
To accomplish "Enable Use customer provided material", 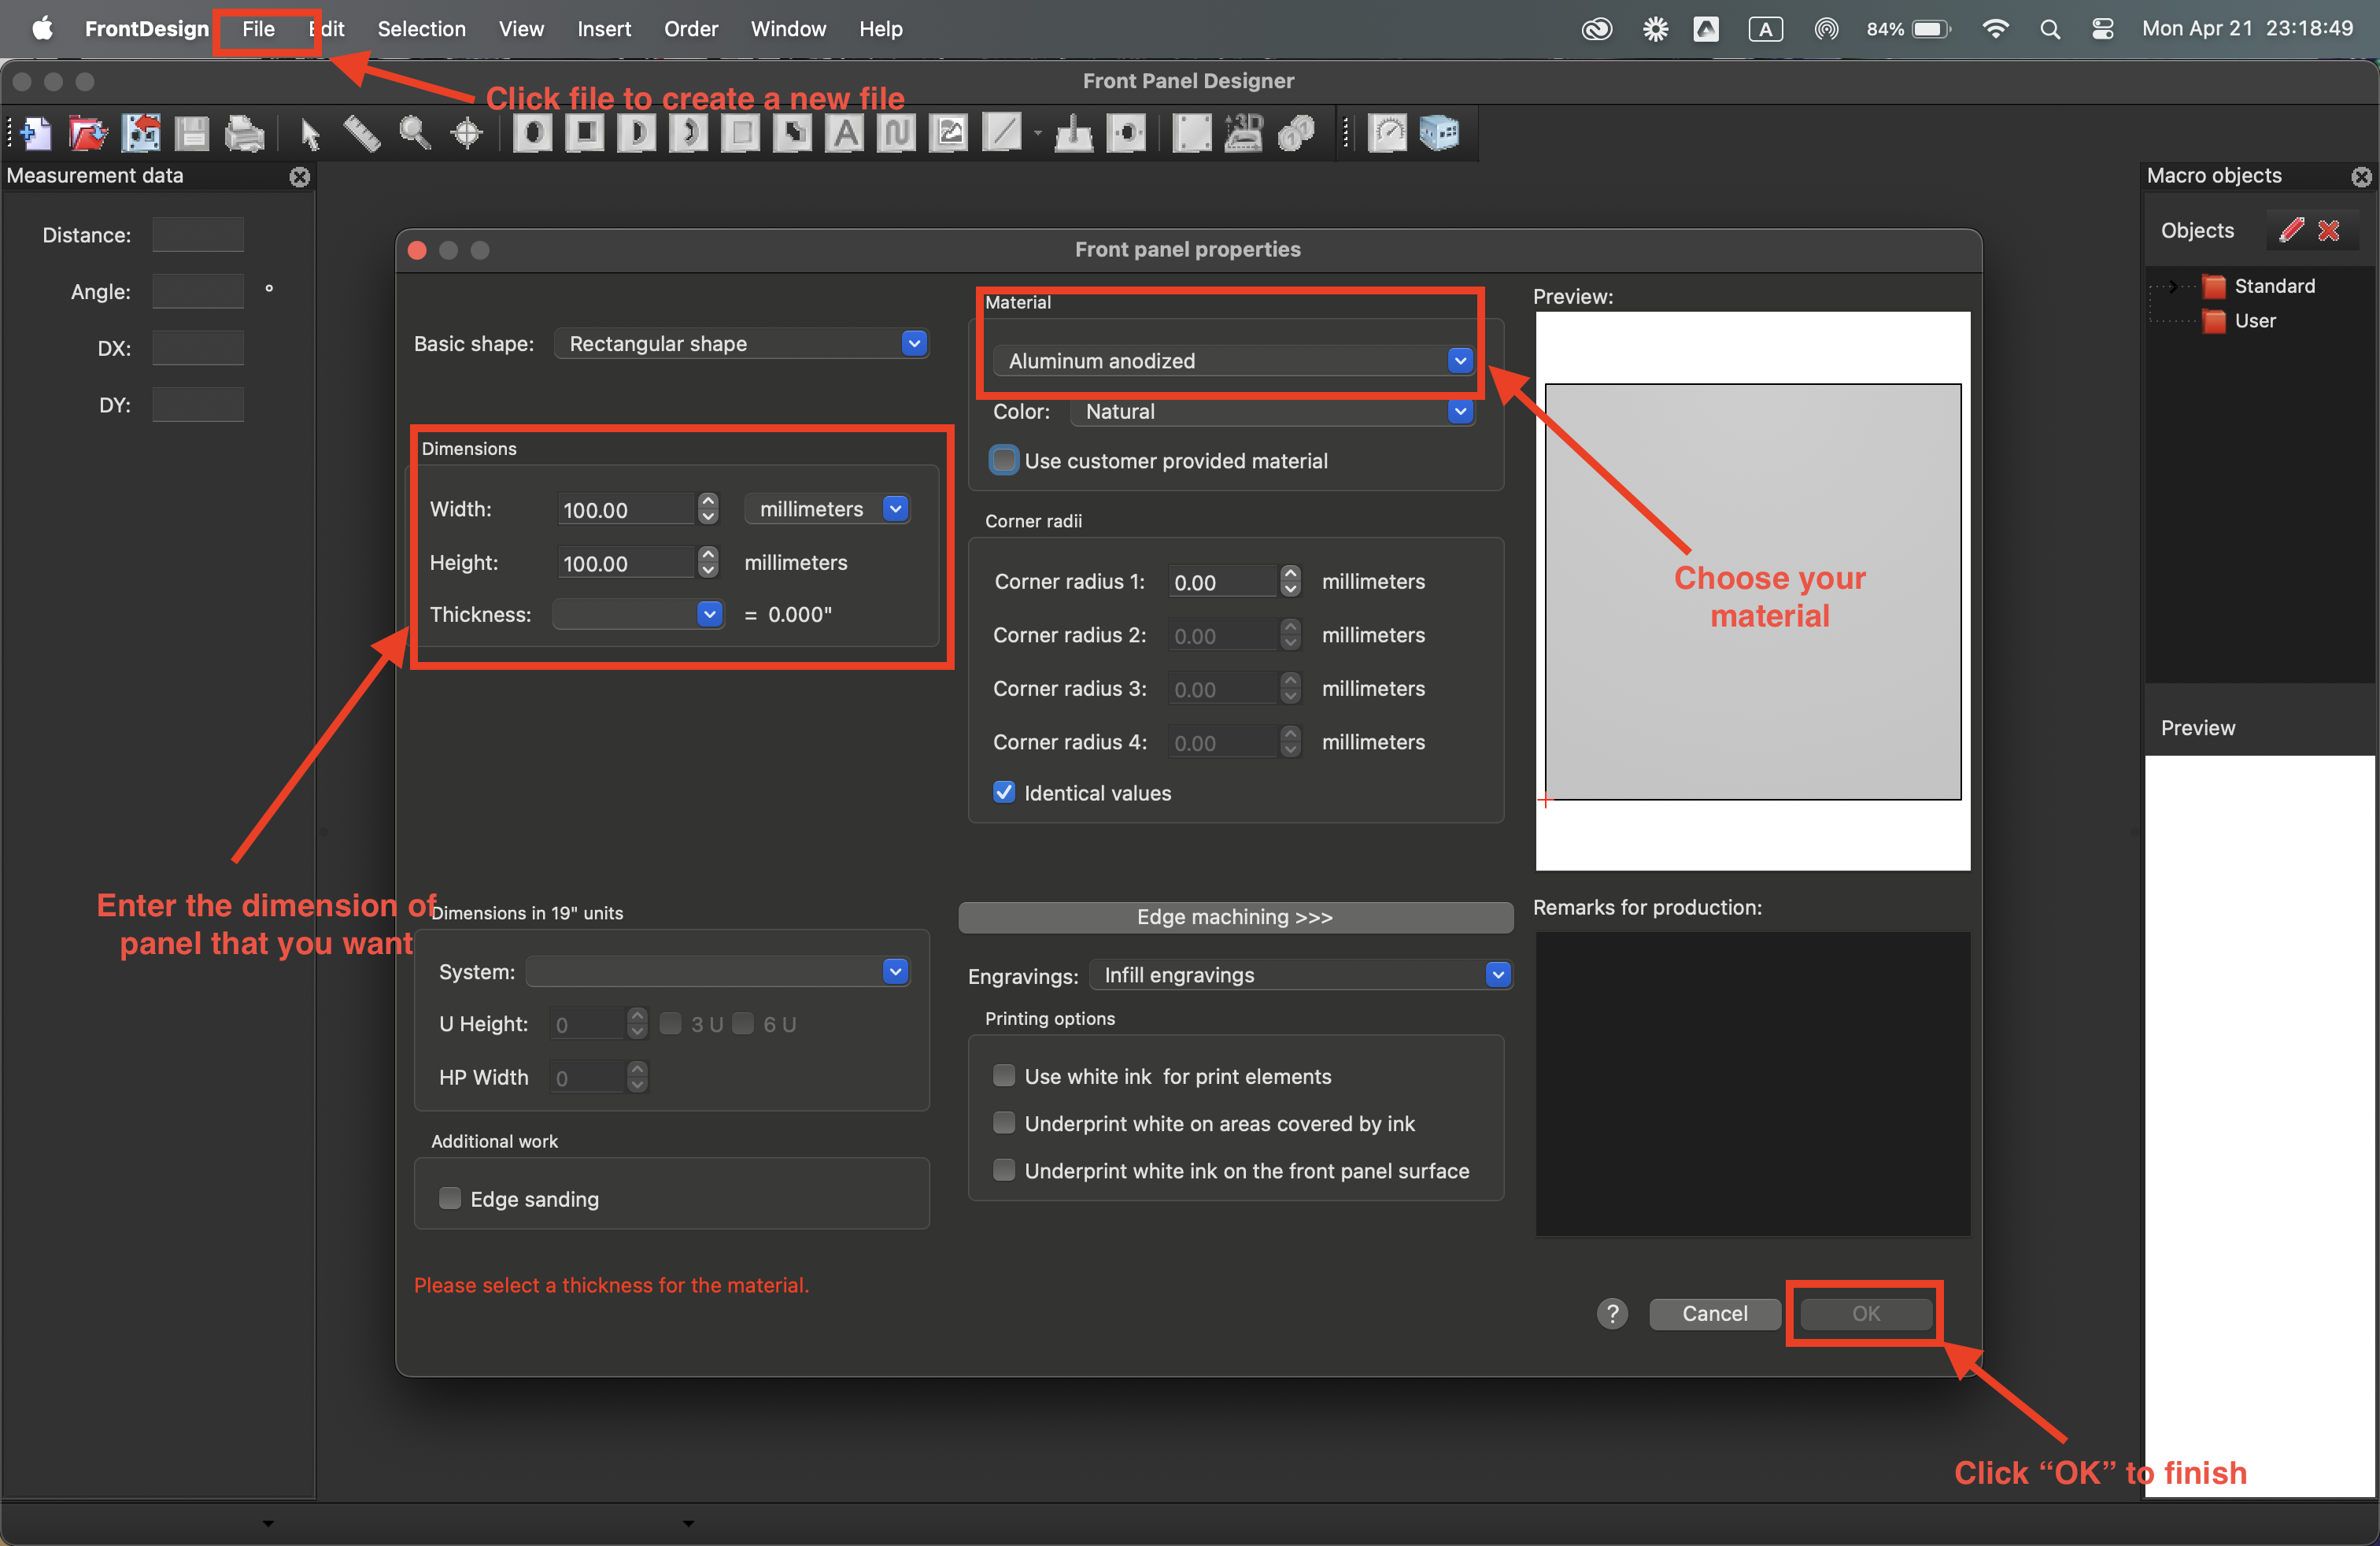I will [x=1004, y=460].
